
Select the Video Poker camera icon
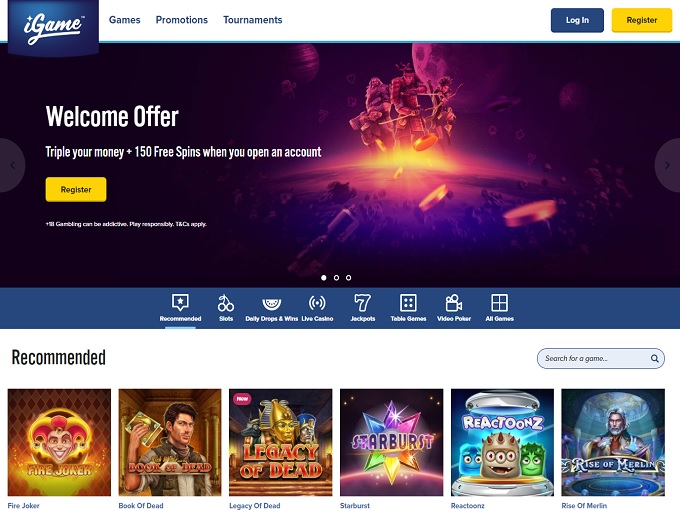tap(454, 303)
